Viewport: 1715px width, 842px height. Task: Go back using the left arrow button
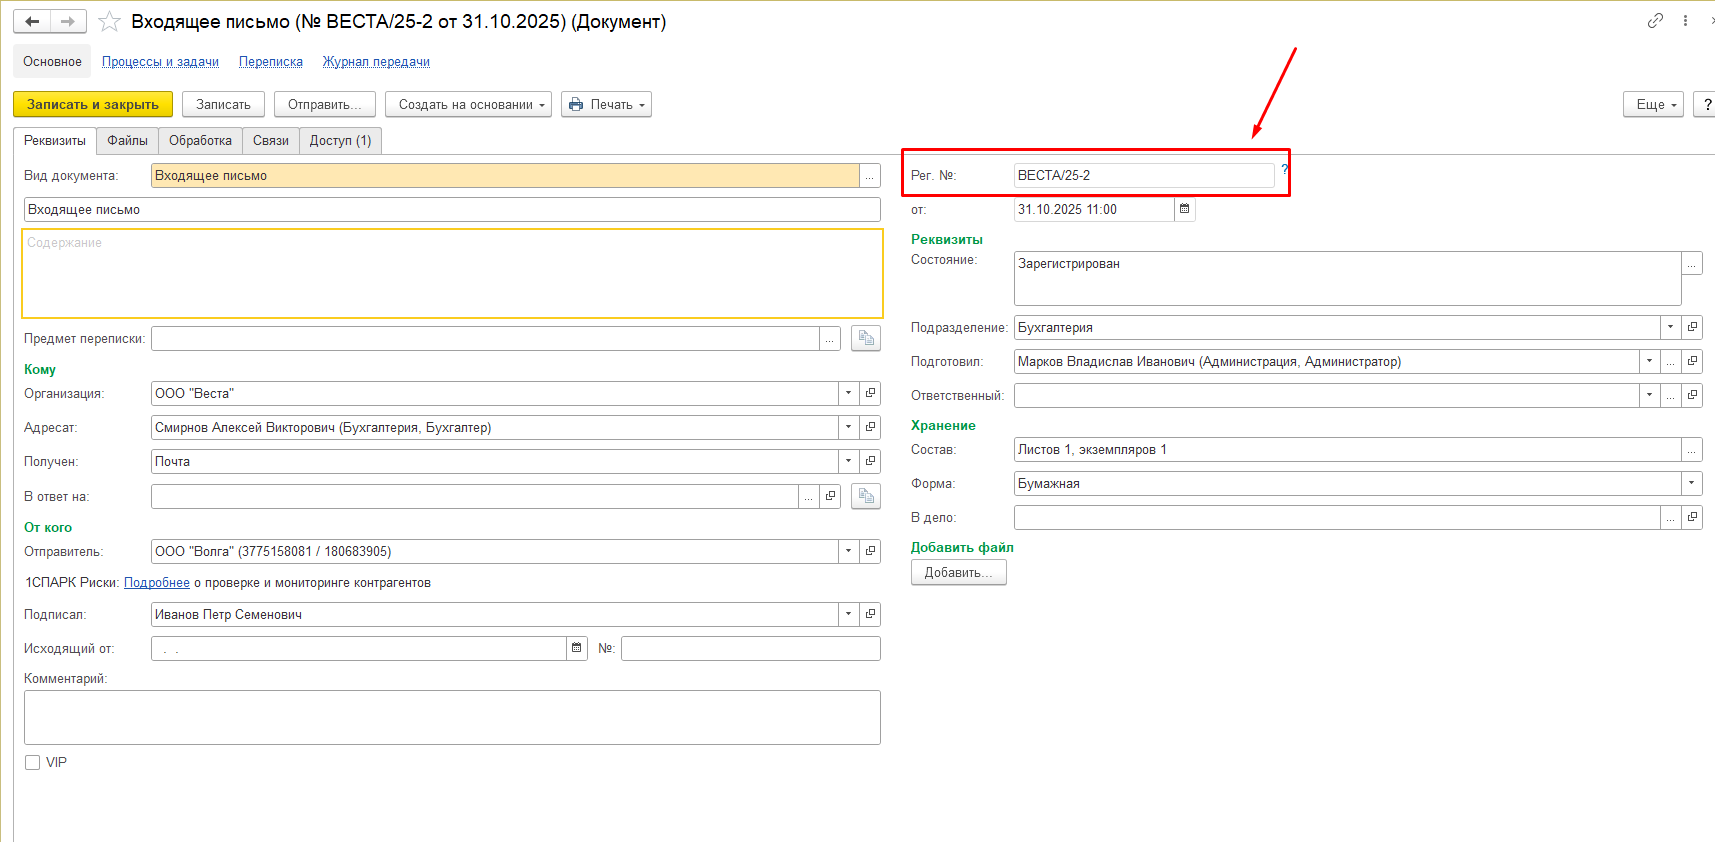tap(32, 21)
